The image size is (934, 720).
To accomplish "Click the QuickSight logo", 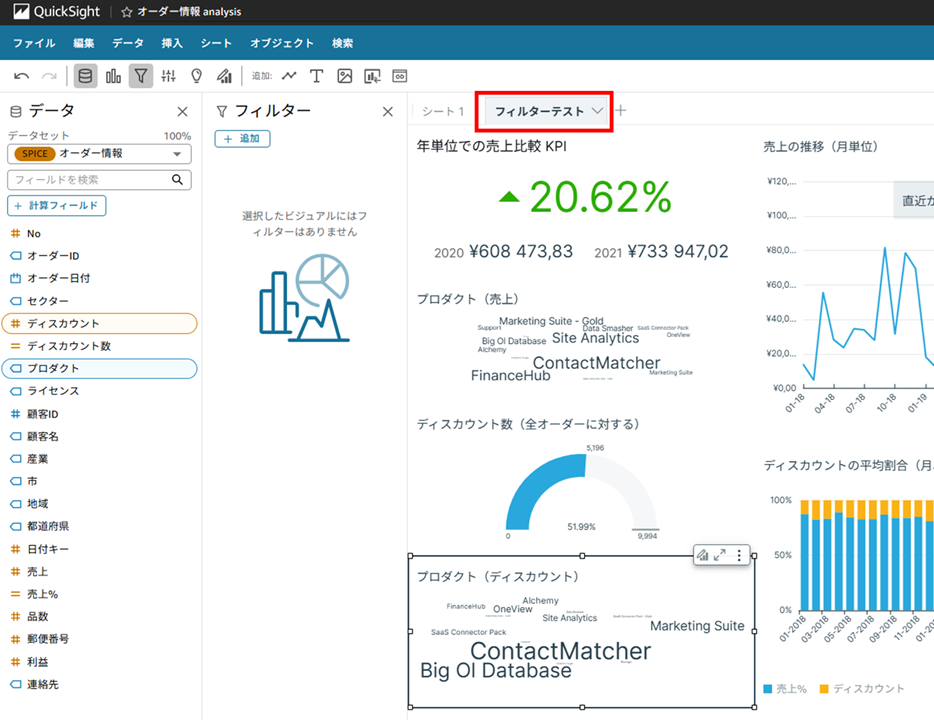I will click(x=57, y=11).
